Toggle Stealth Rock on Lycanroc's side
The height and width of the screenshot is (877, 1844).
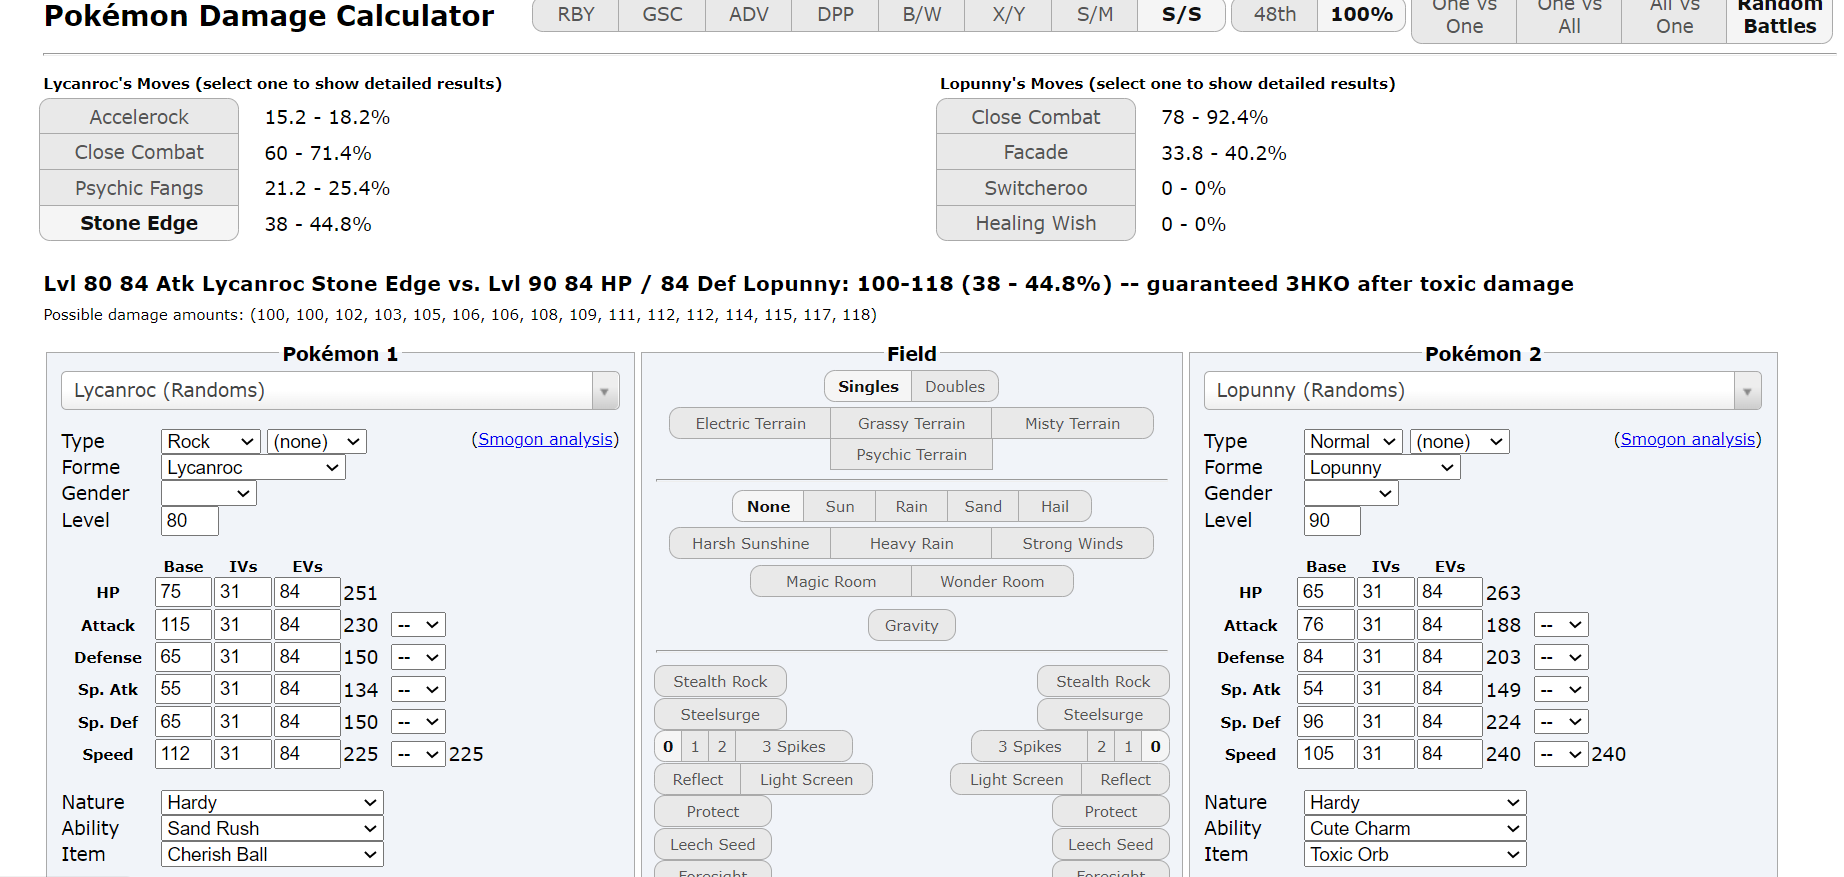(720, 681)
